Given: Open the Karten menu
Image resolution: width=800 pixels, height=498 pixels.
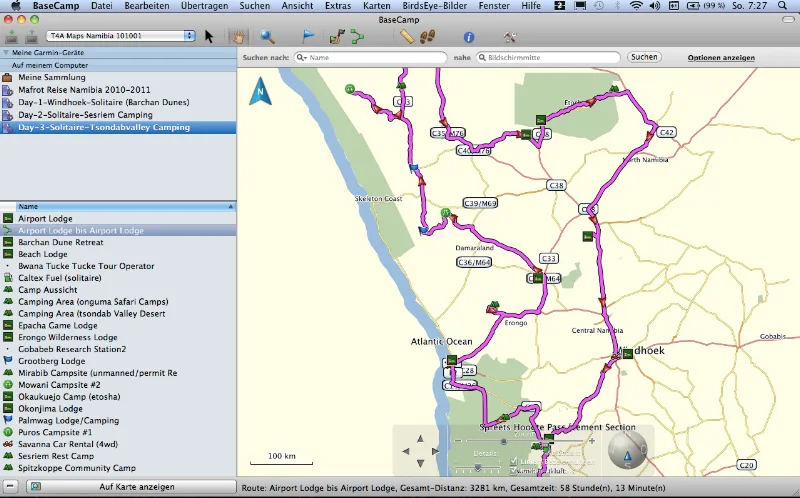Looking at the screenshot, I should coord(377,6).
